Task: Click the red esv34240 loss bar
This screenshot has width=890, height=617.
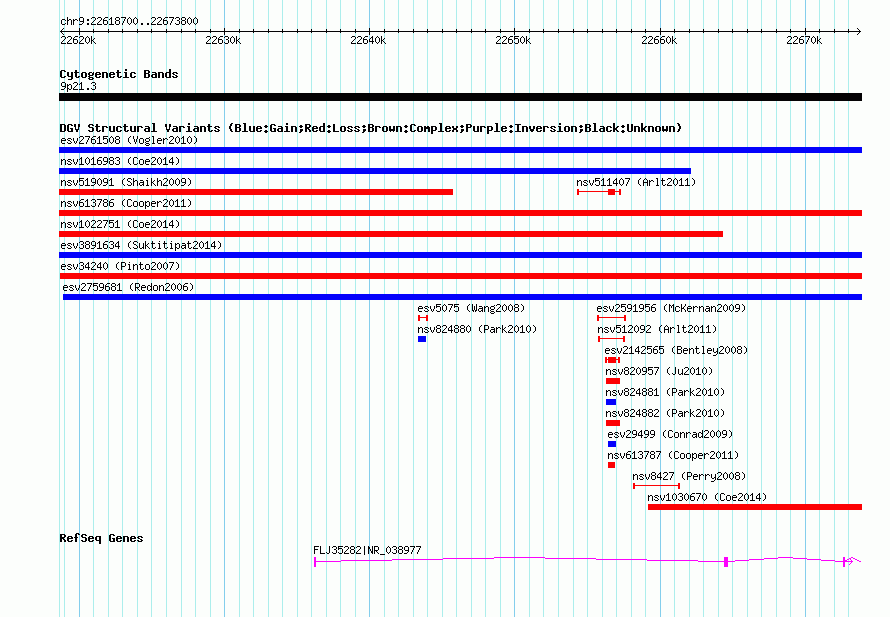Action: tap(460, 276)
